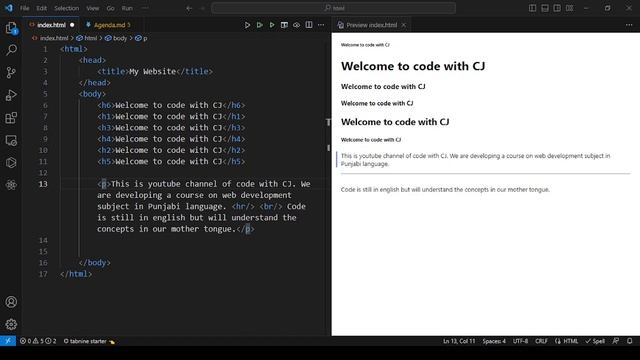
Task: Click the first green run icon
Action: tap(259, 25)
